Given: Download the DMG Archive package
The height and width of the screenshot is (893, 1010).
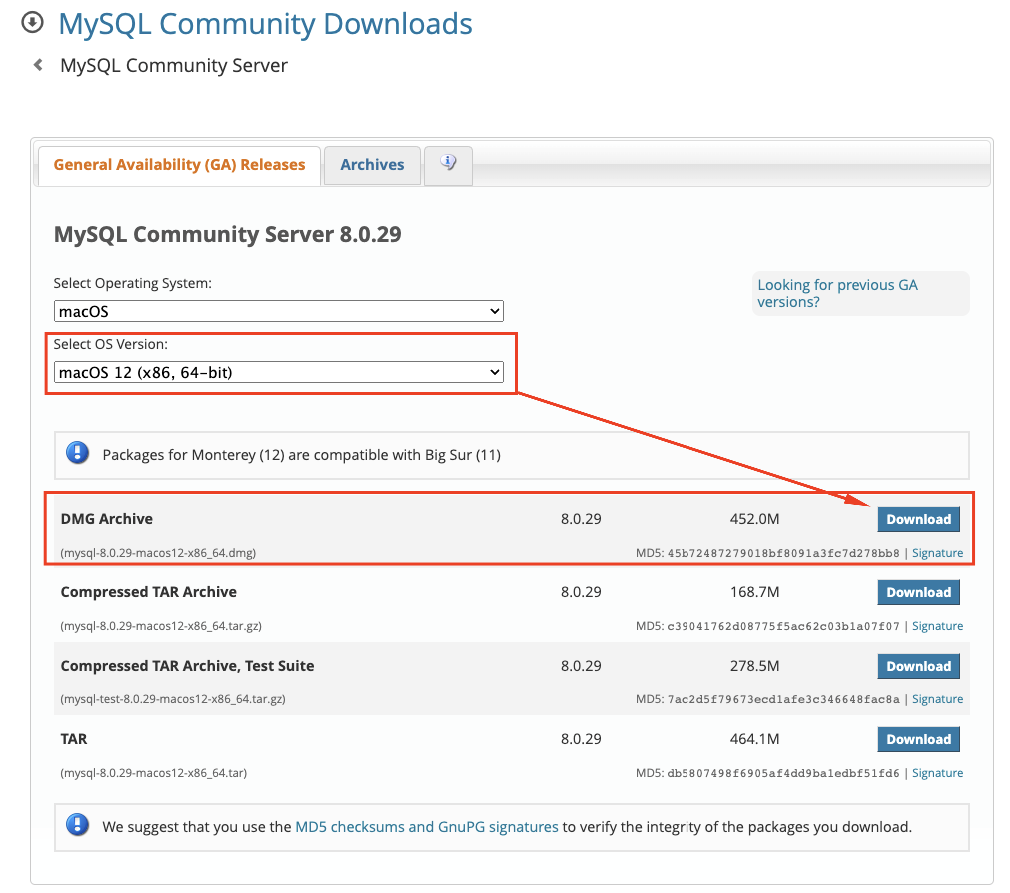Looking at the screenshot, I should 919,519.
